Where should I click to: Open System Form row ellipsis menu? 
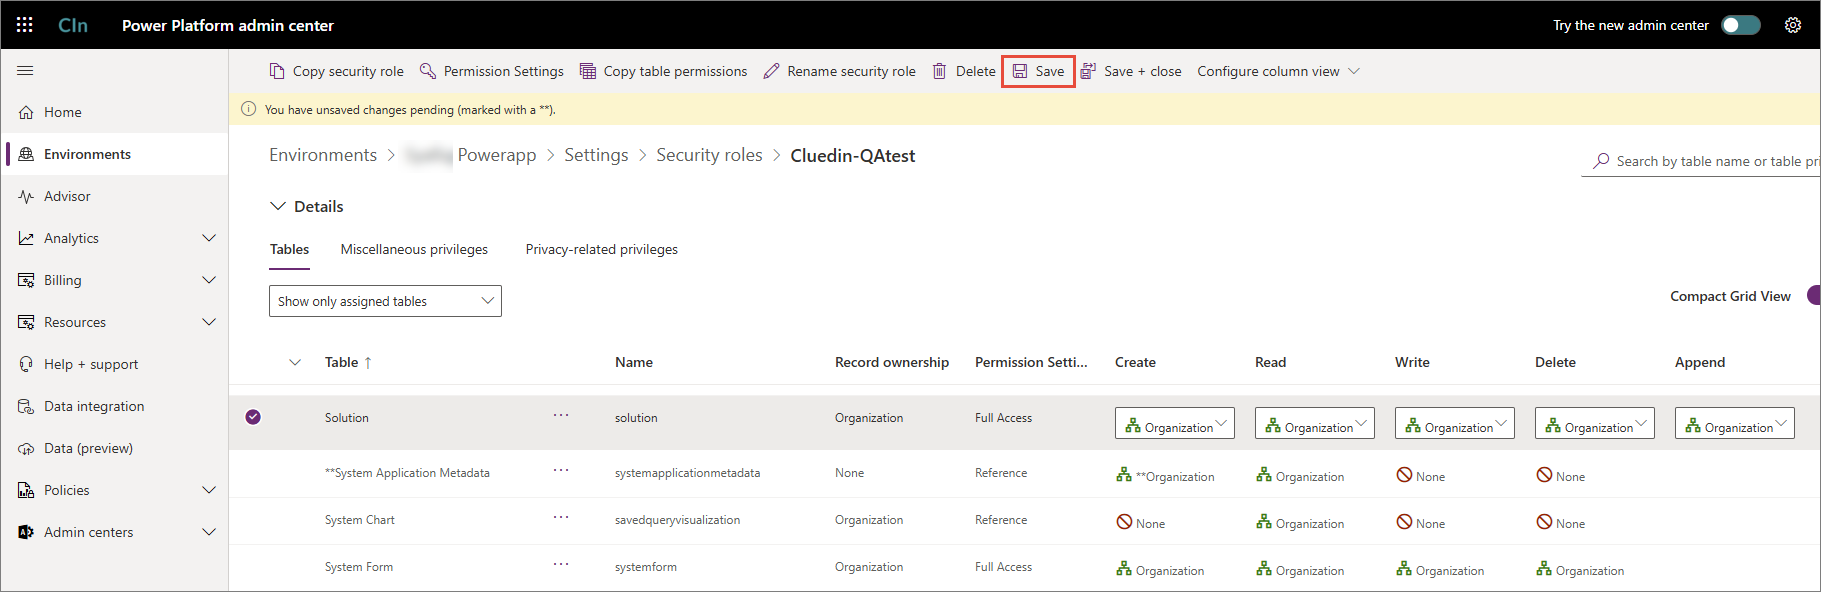click(561, 564)
